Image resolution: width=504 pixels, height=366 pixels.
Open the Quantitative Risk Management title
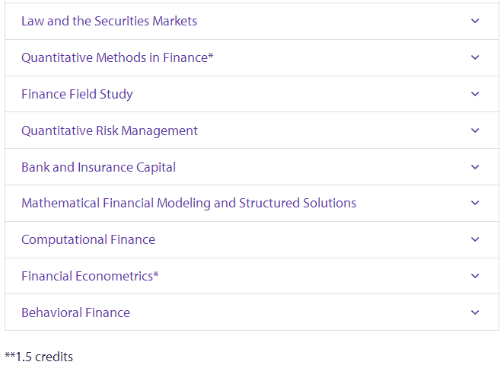(110, 131)
